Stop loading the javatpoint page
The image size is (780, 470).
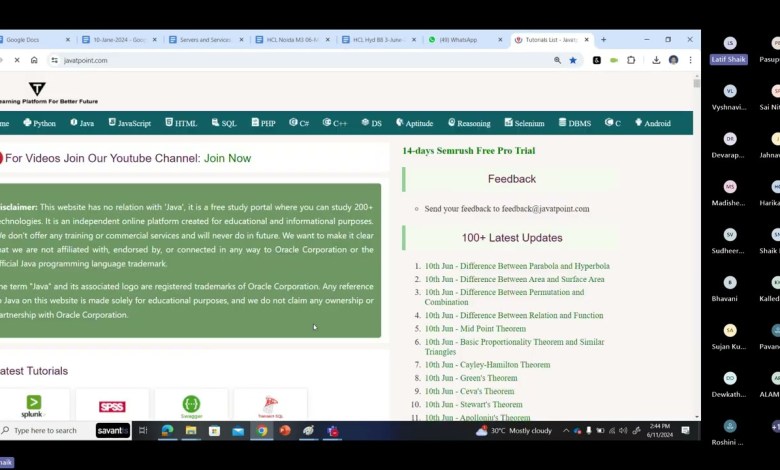click(17, 60)
